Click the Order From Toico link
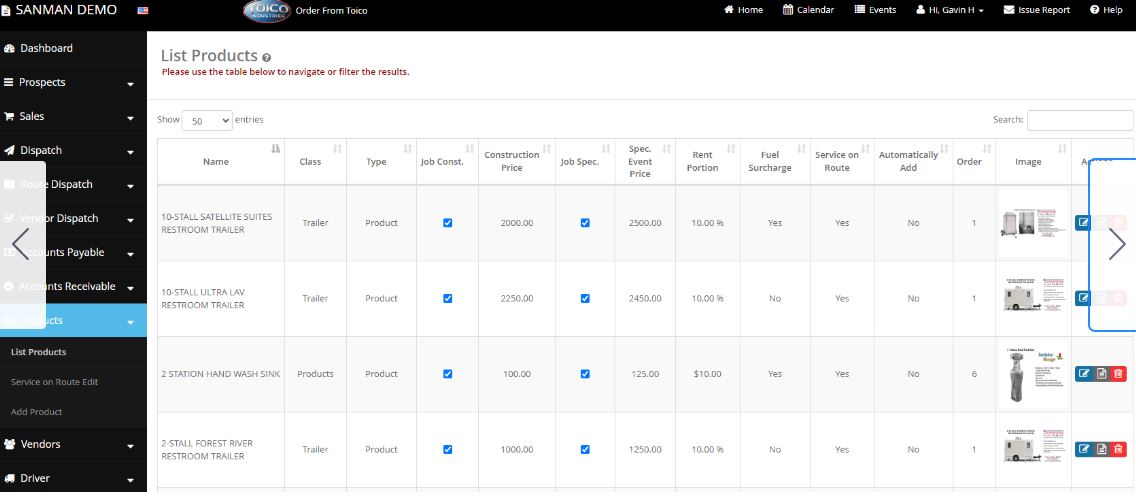This screenshot has width=1136, height=496. pyautogui.click(x=331, y=11)
